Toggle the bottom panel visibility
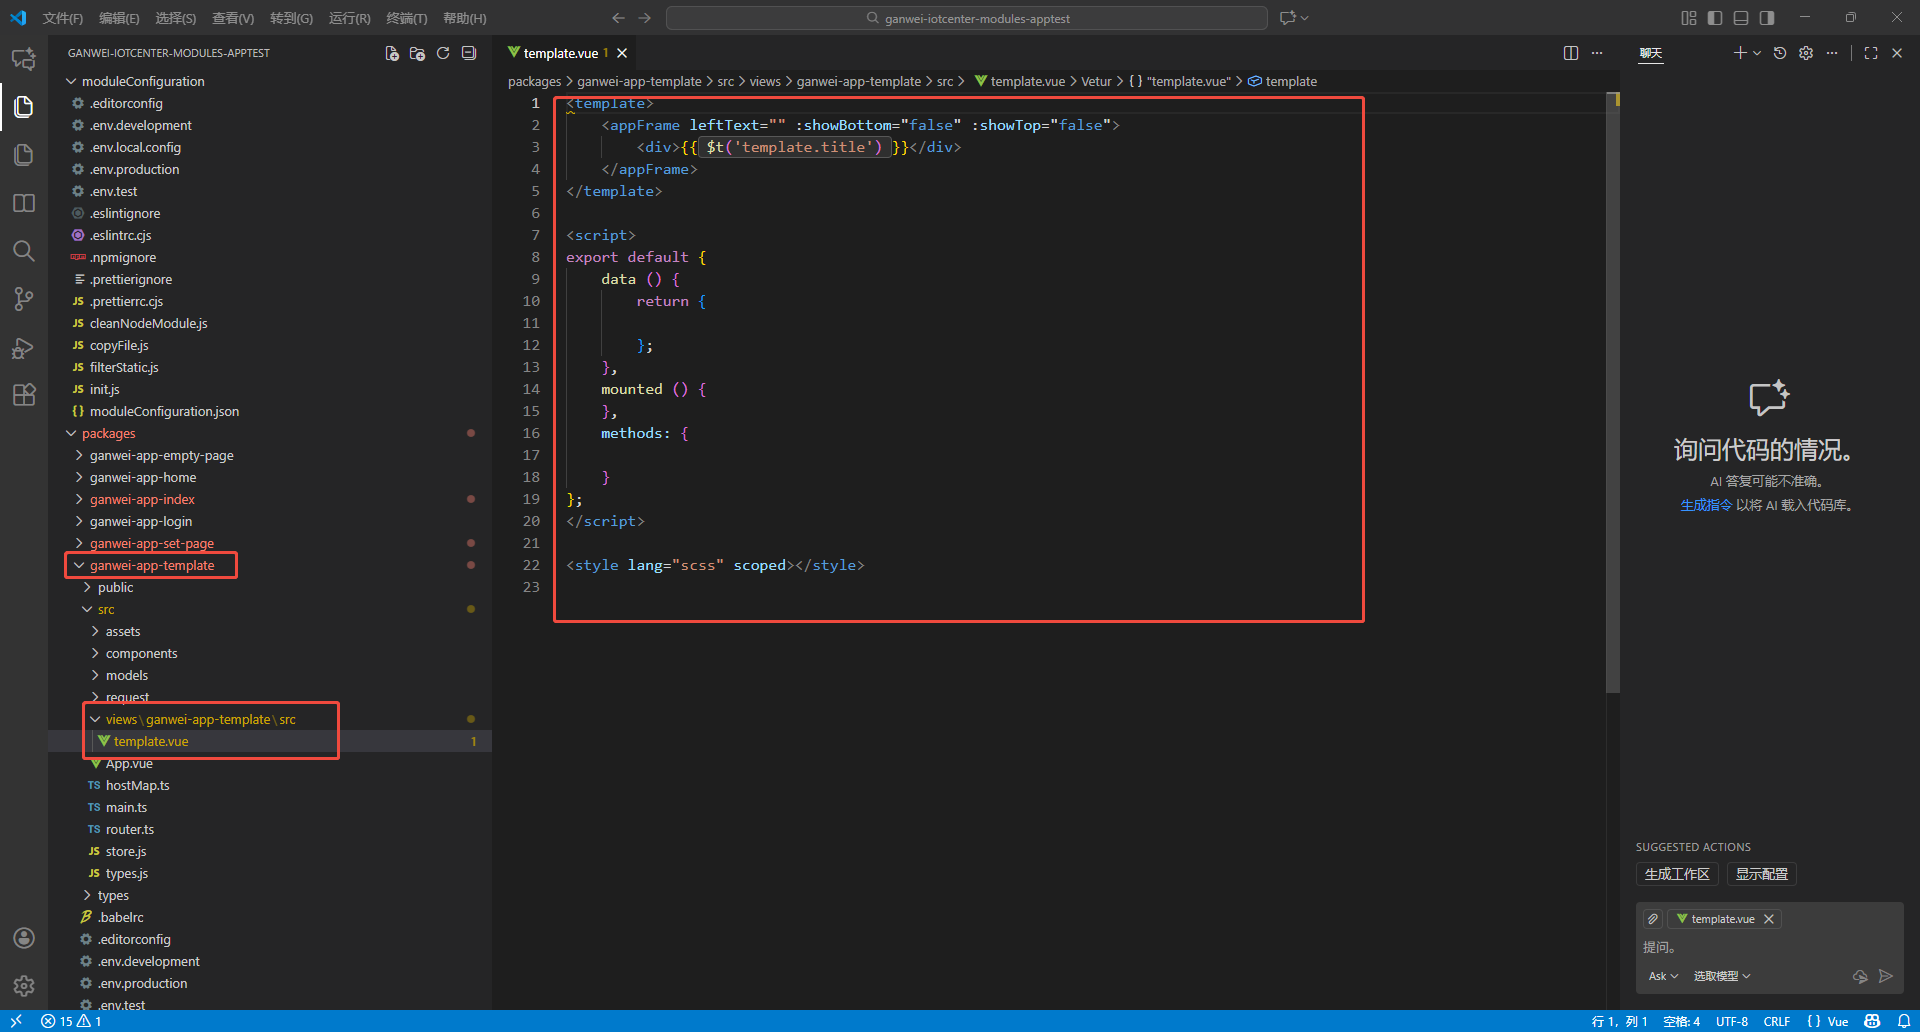Viewport: 1920px width, 1032px height. pos(1741,18)
